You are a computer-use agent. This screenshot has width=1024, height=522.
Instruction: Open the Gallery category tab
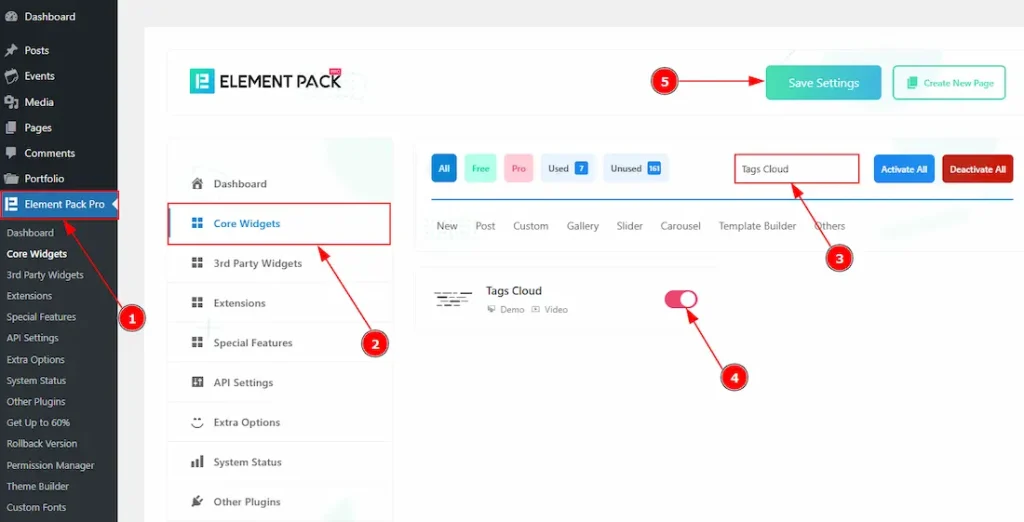pyautogui.click(x=583, y=226)
